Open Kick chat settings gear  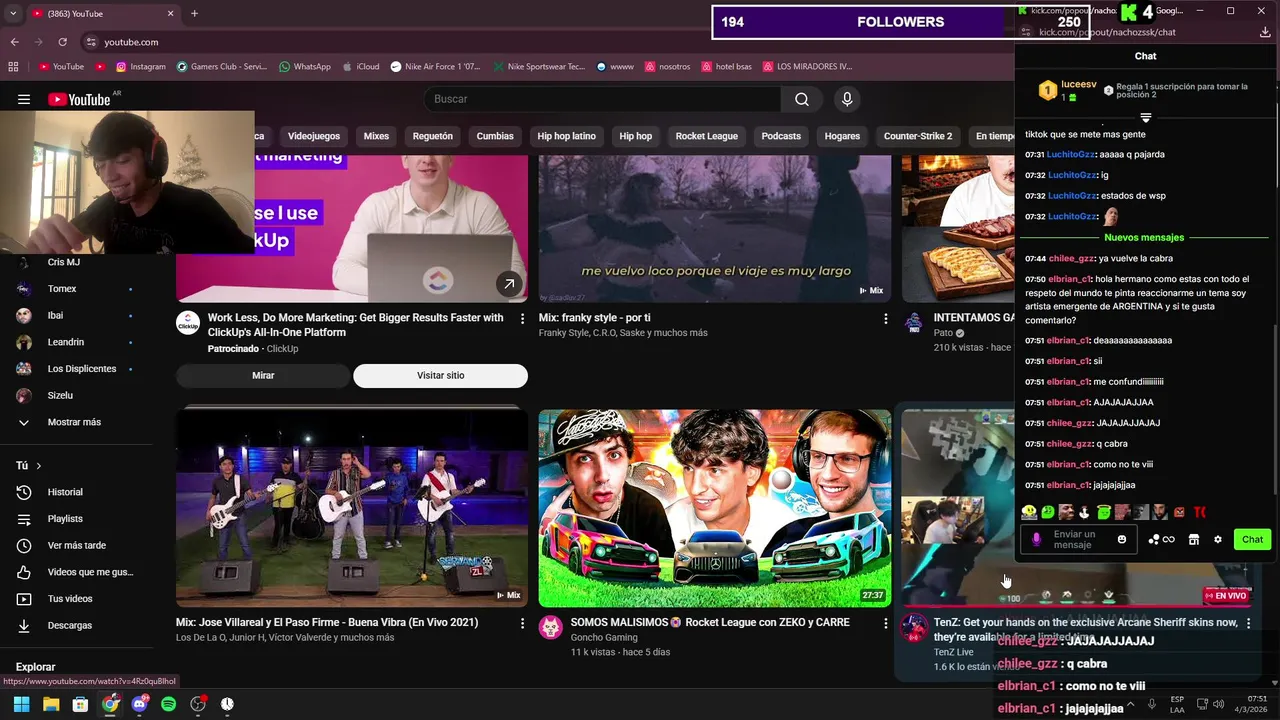pyautogui.click(x=1218, y=540)
